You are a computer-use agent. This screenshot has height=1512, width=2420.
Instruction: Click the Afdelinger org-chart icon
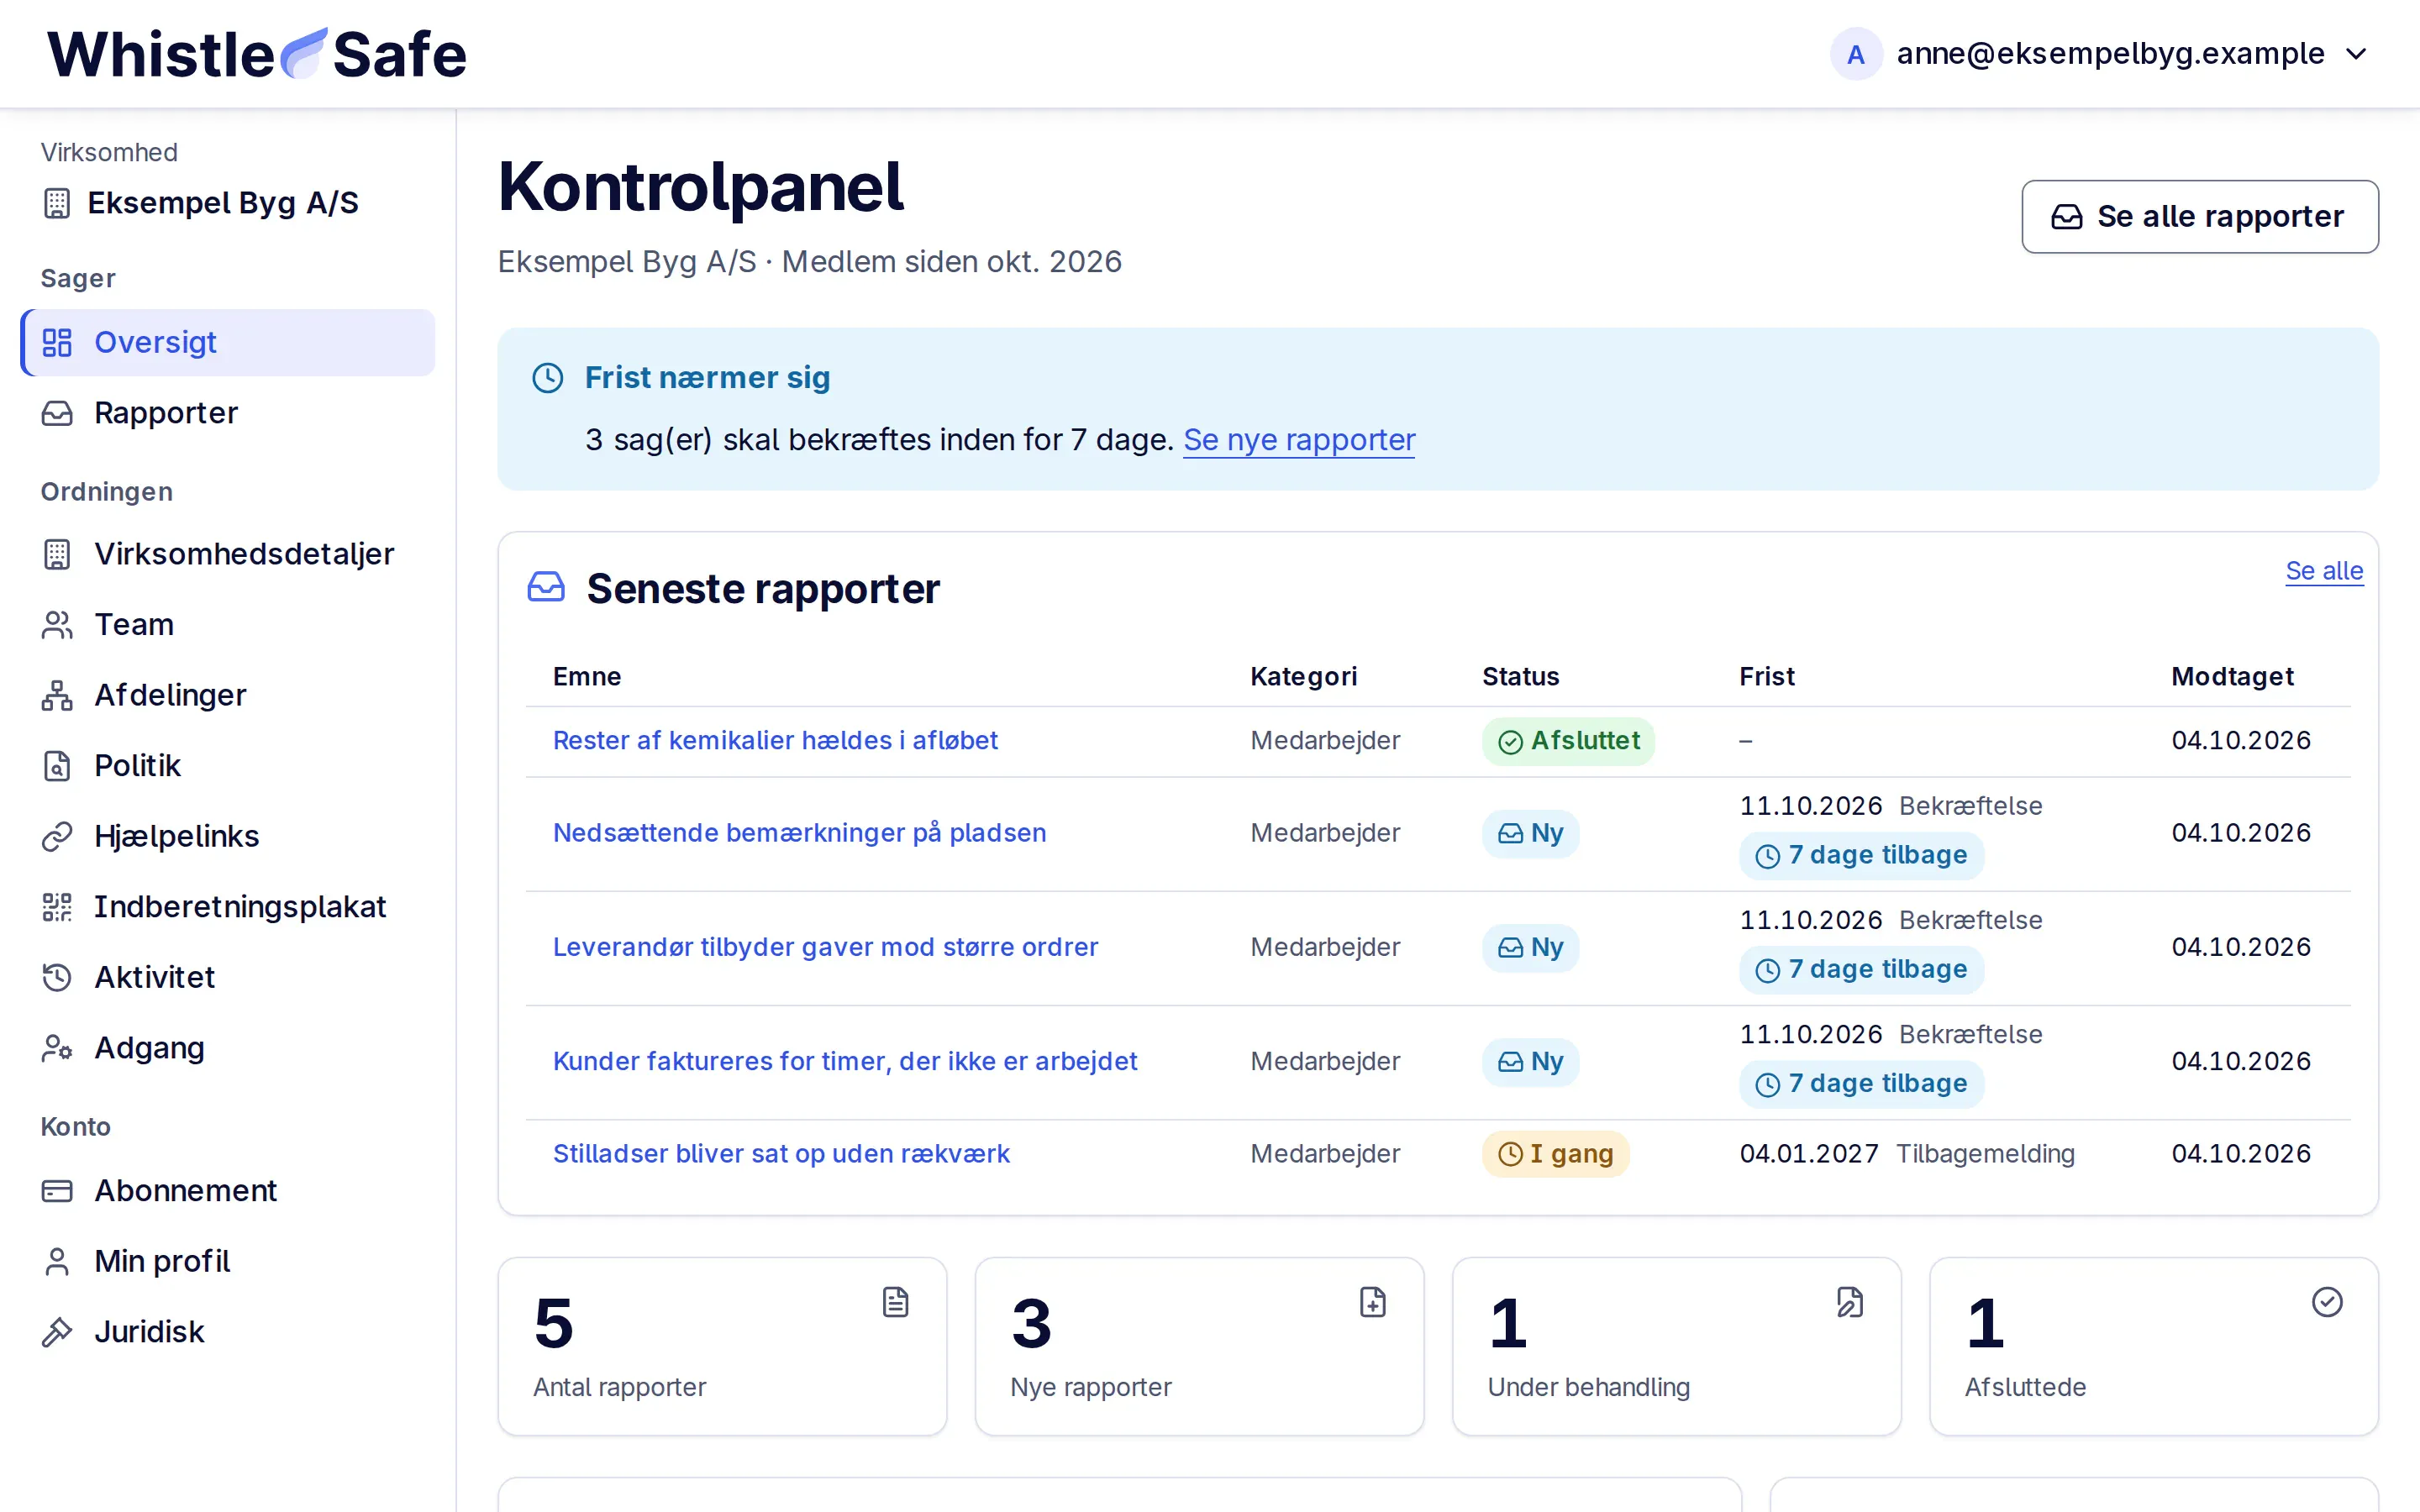[x=57, y=695]
